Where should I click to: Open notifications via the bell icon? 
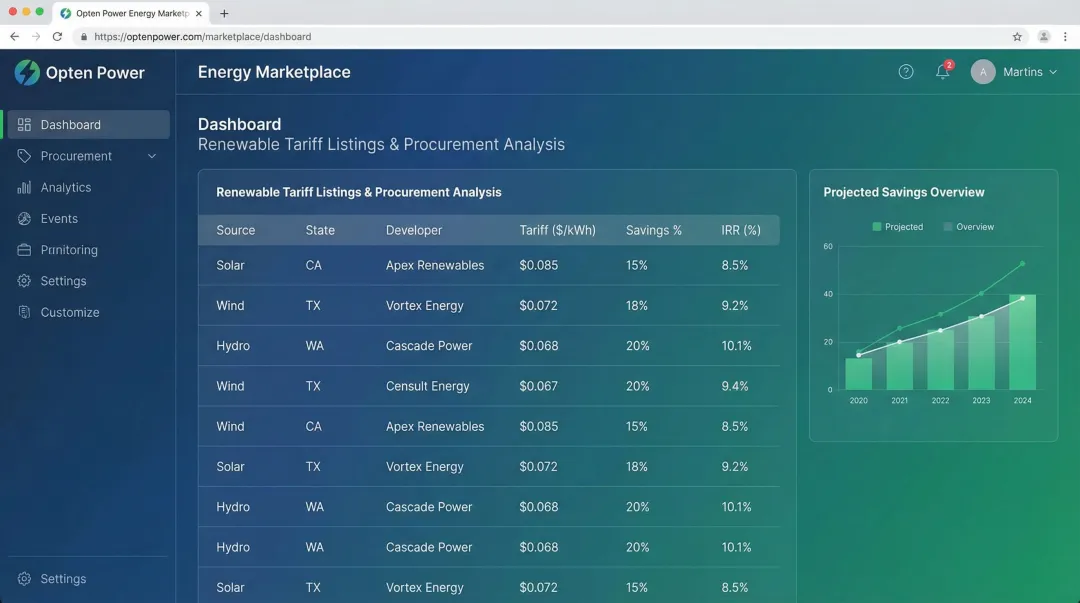941,72
